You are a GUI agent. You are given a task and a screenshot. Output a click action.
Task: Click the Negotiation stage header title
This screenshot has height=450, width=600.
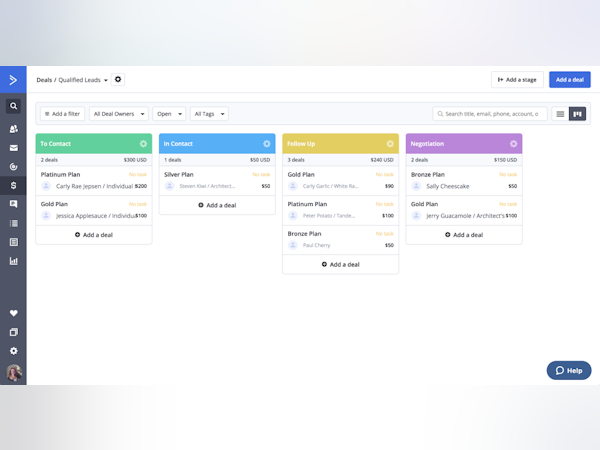(x=427, y=144)
